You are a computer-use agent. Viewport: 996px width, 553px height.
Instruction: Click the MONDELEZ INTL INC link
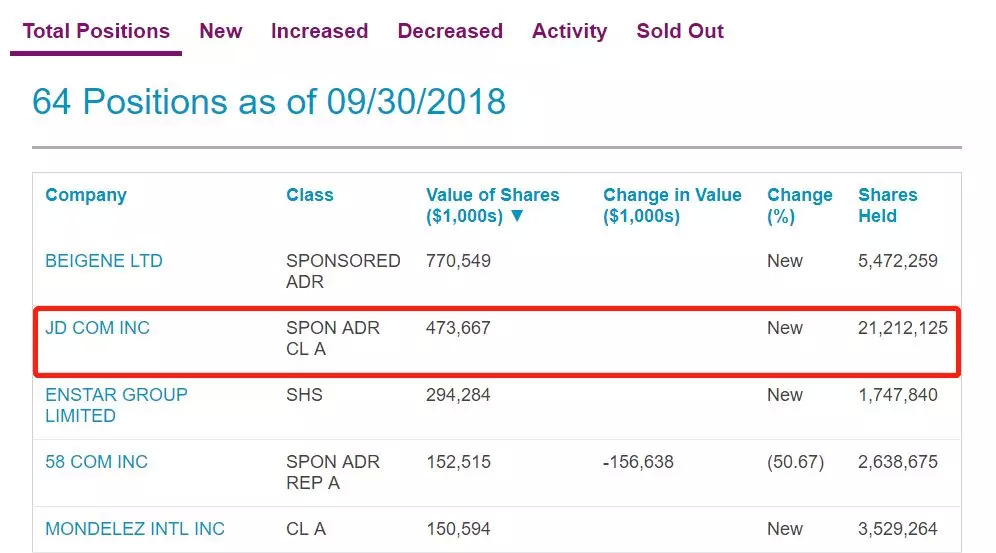point(134,529)
